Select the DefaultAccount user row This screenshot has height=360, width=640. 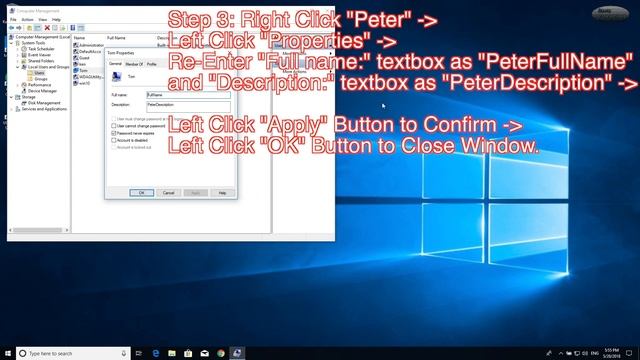87,52
